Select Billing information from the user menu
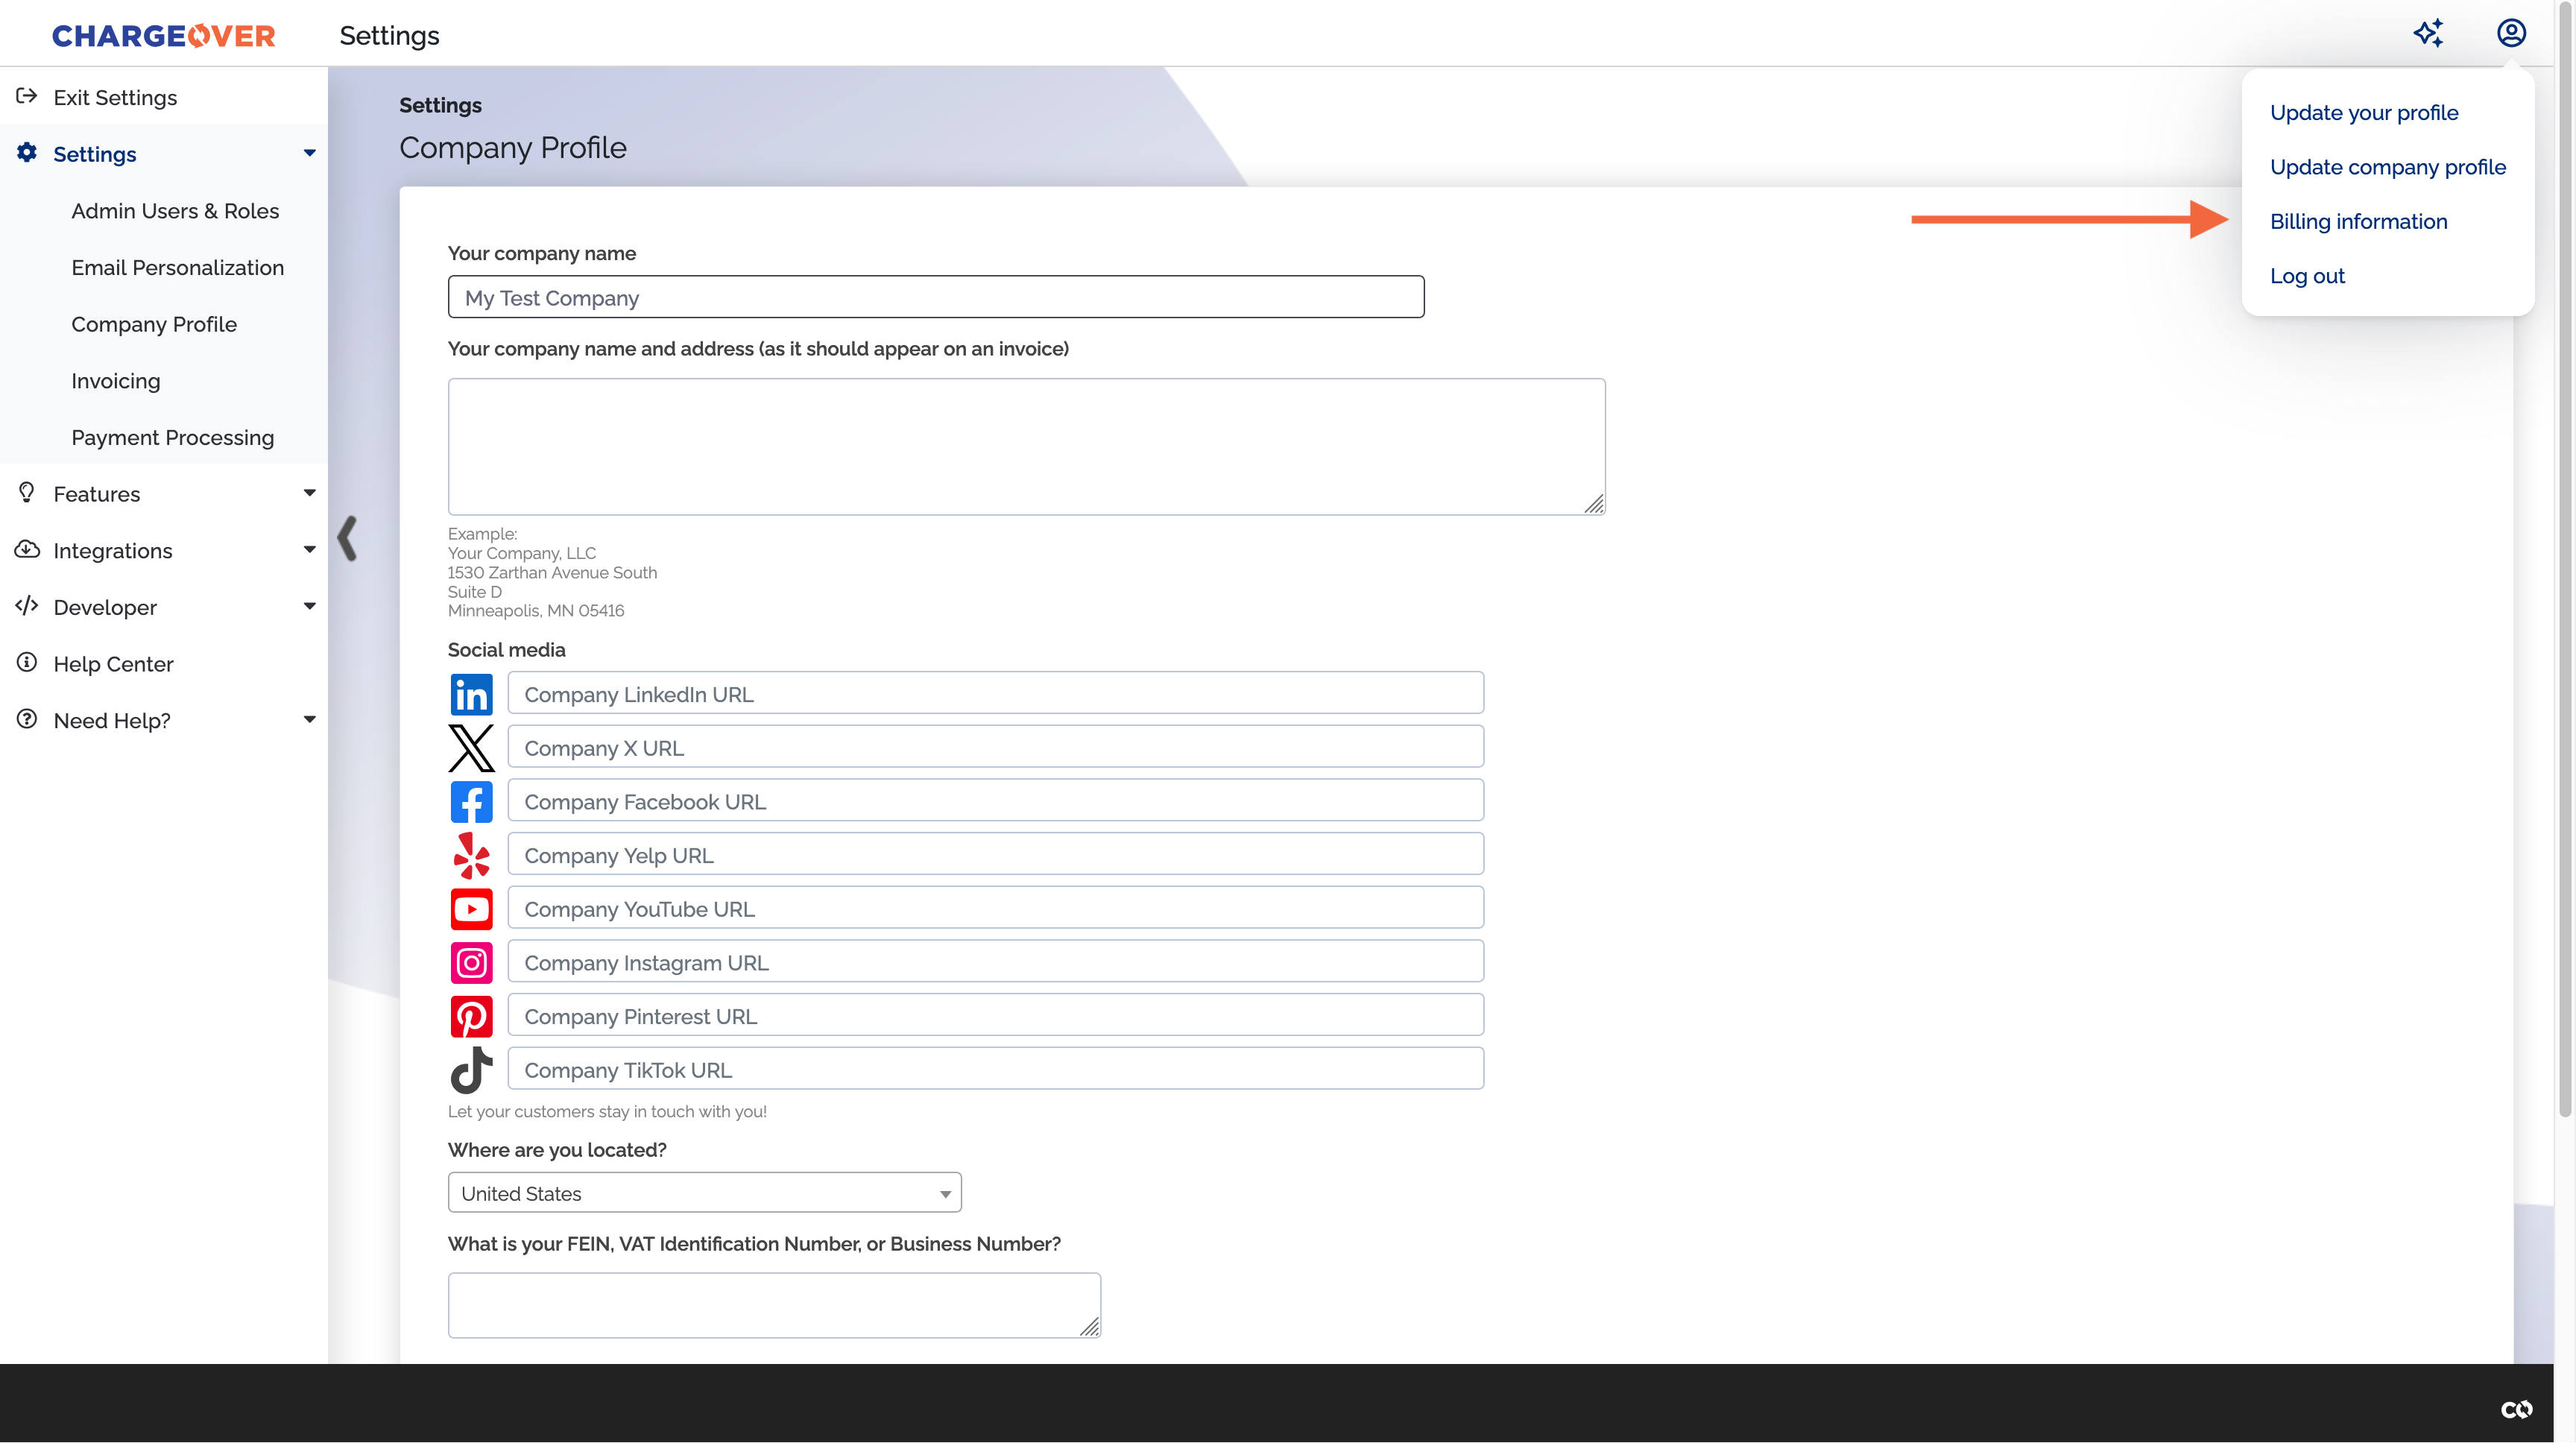Image resolution: width=2576 pixels, height=1443 pixels. tap(2358, 221)
